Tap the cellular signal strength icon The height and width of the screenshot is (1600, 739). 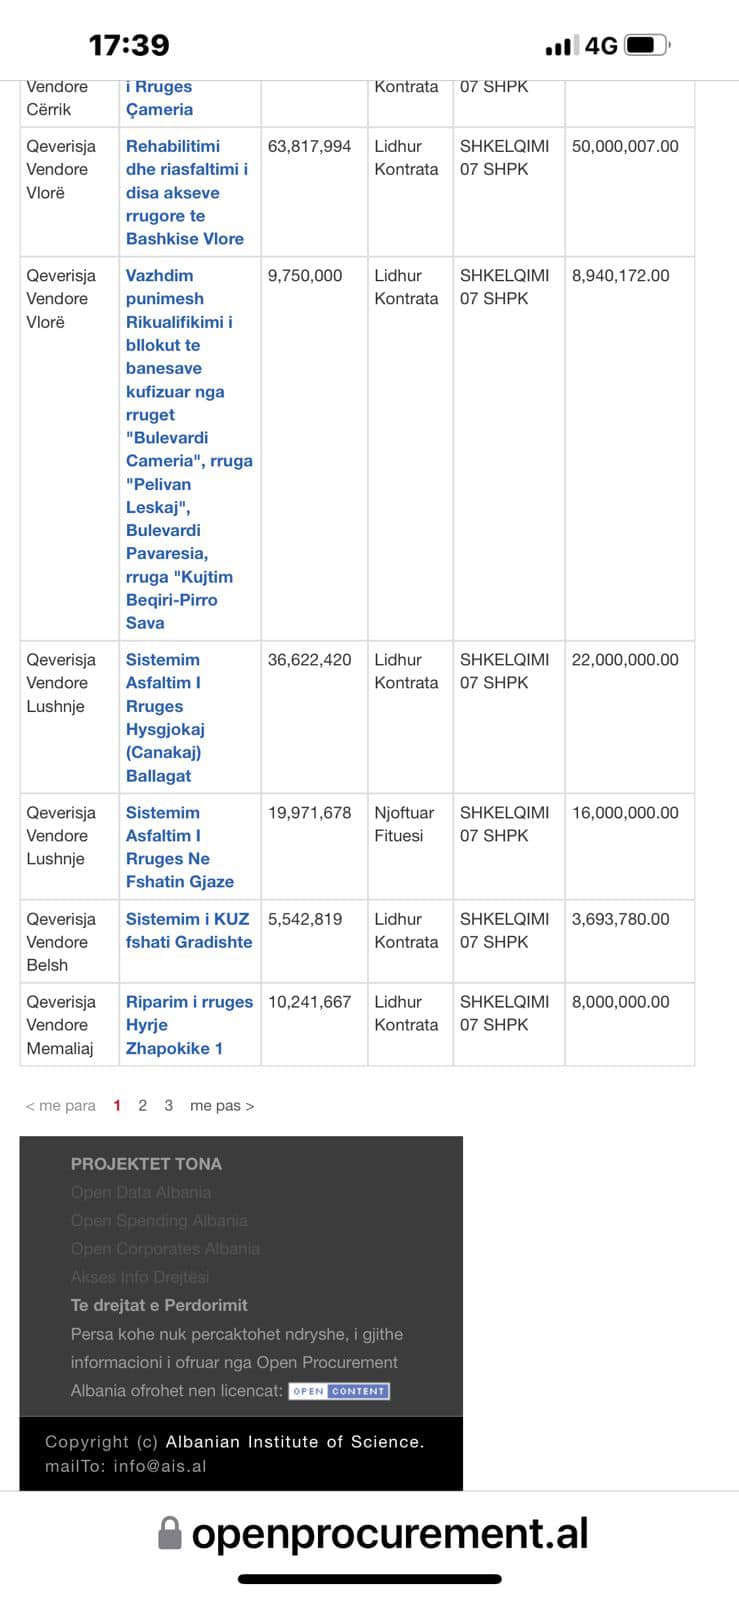[559, 46]
